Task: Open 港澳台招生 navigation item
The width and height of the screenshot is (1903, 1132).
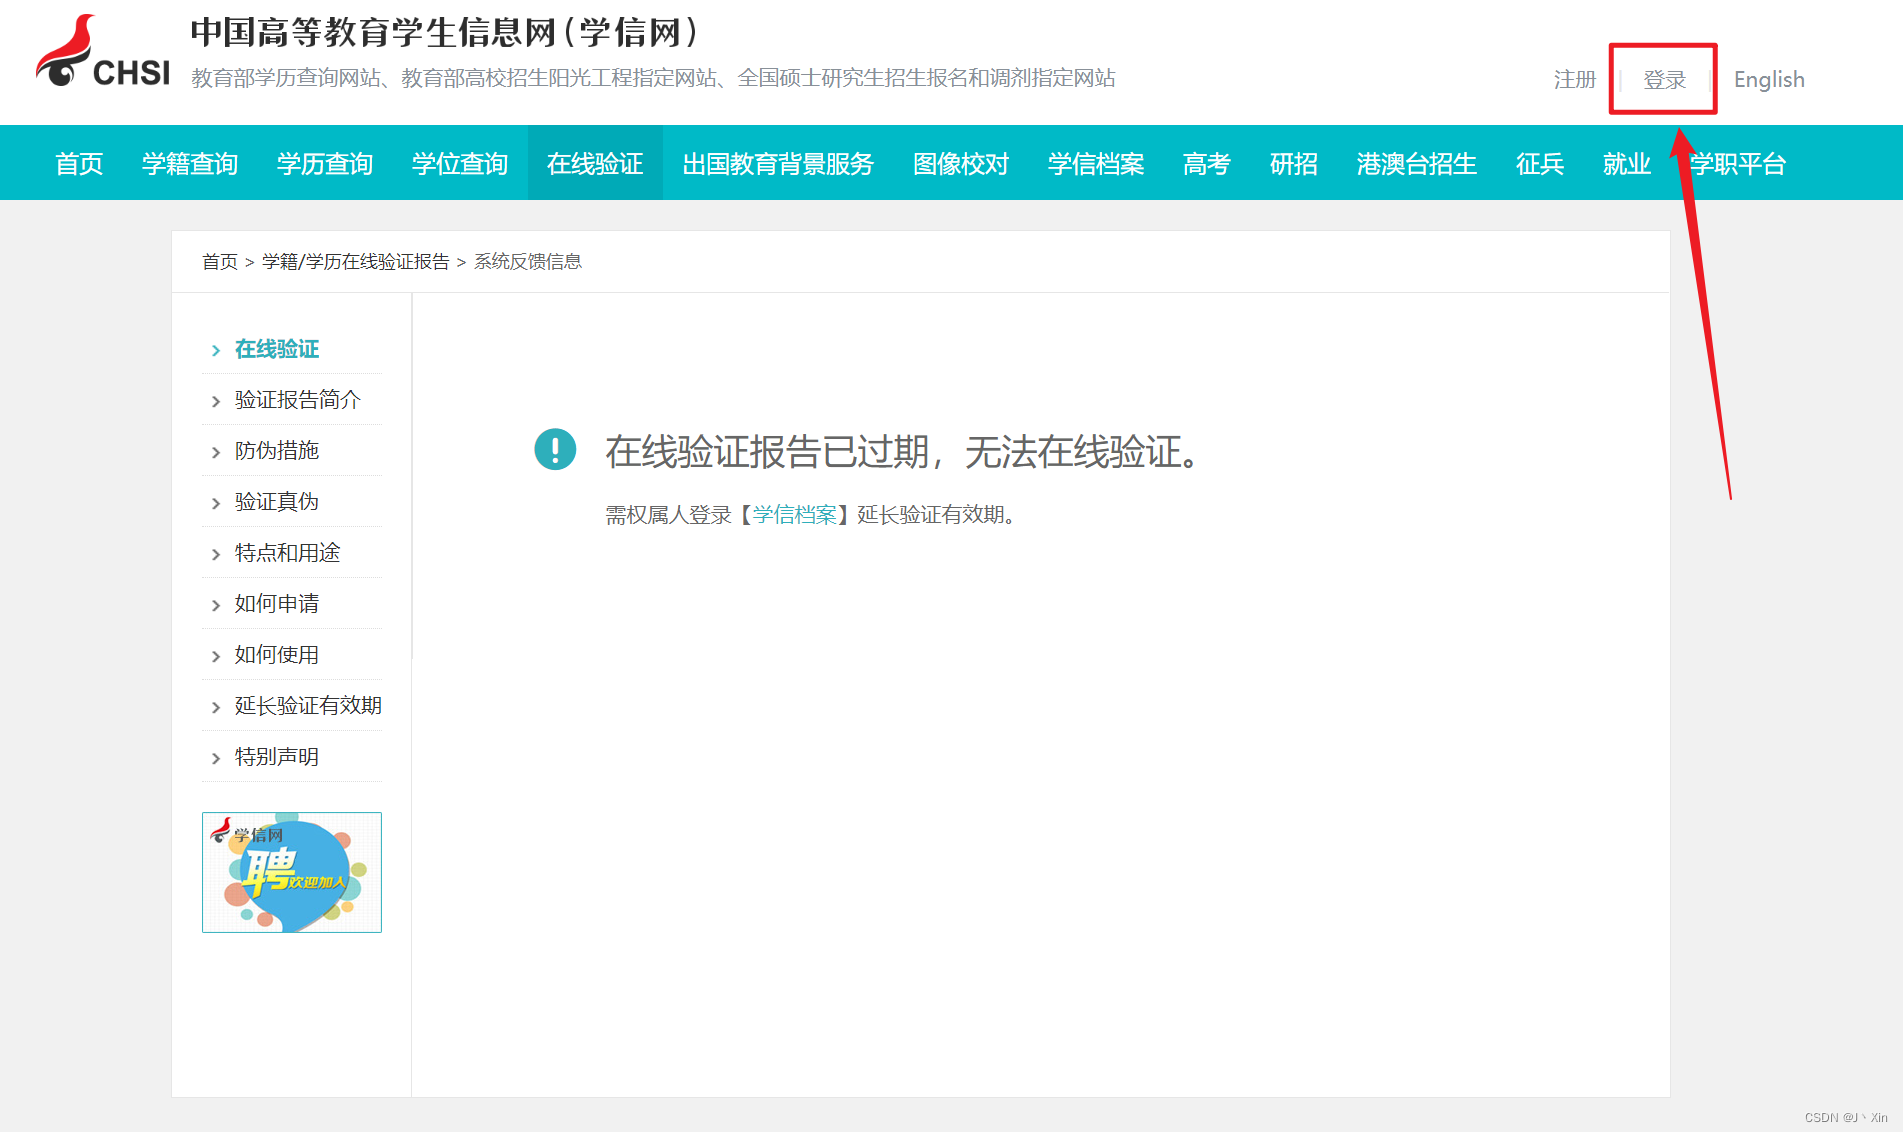Action: click(1417, 163)
